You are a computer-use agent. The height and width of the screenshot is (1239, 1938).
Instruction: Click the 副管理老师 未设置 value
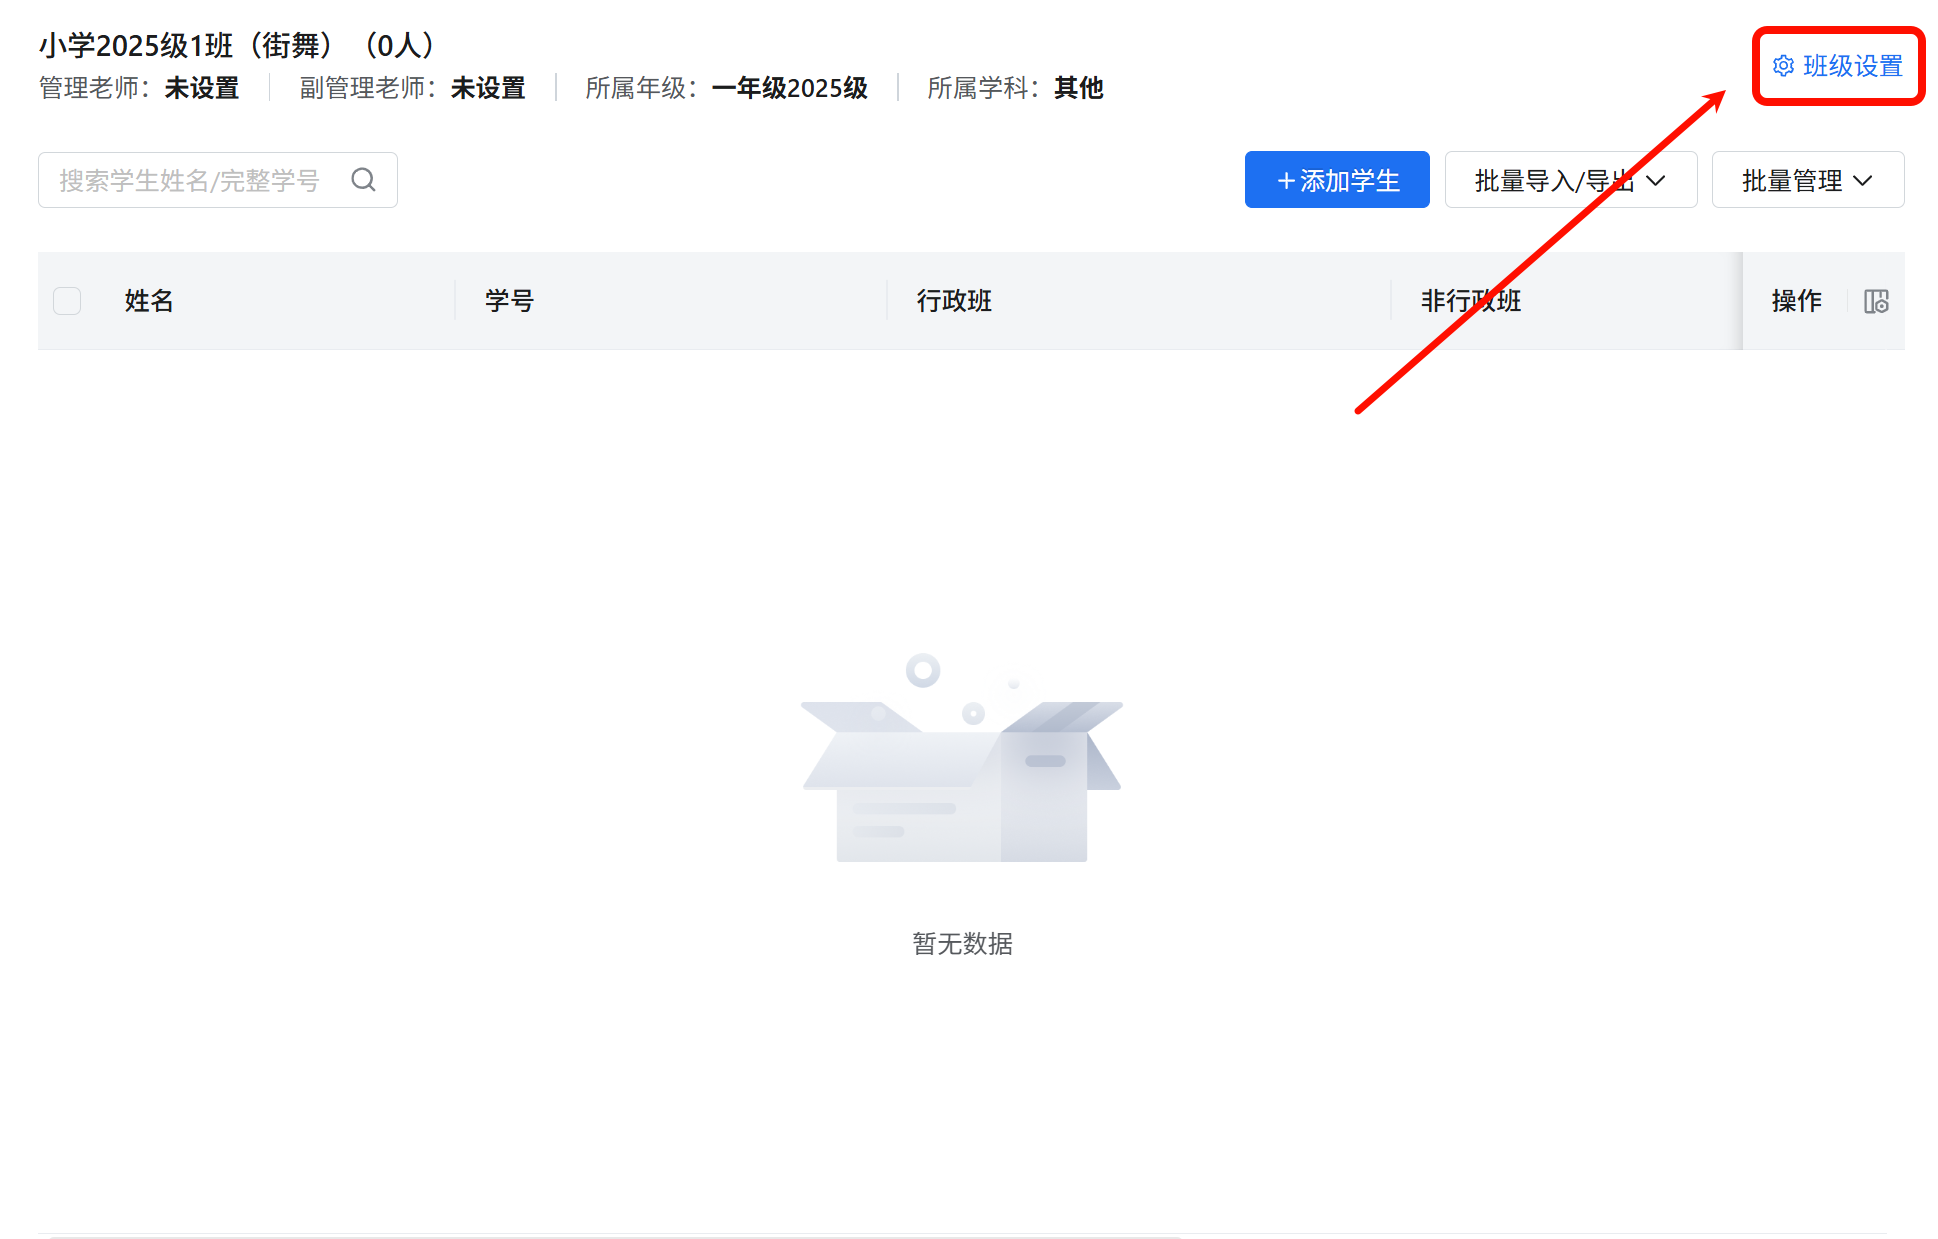point(488,88)
